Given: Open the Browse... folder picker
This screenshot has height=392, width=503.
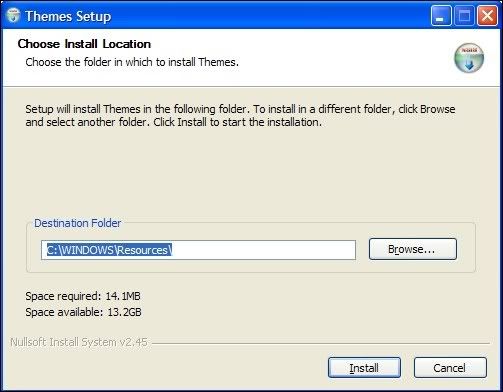Looking at the screenshot, I should click(413, 249).
